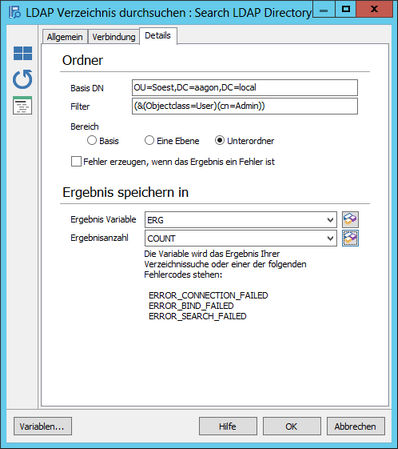
Task: Click the Hilfe button
Action: pos(228,426)
